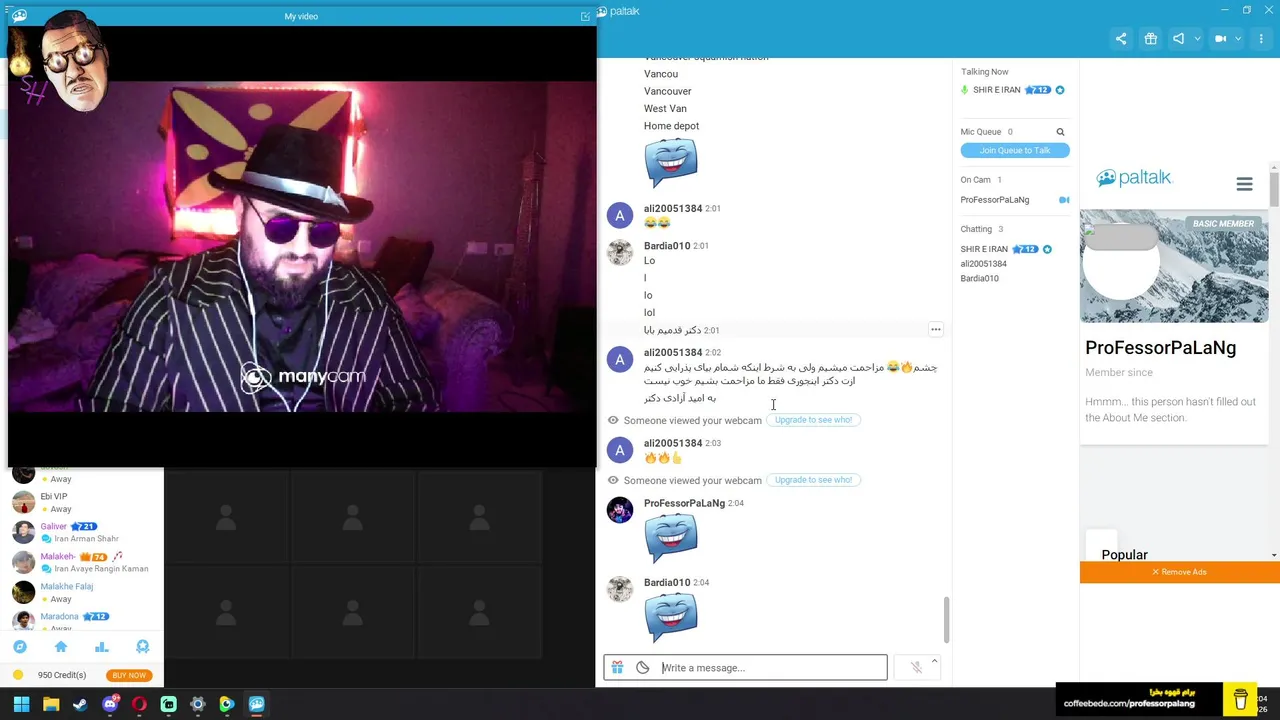
Task: Expand the speaker volume dropdown arrow
Action: coord(1197,39)
